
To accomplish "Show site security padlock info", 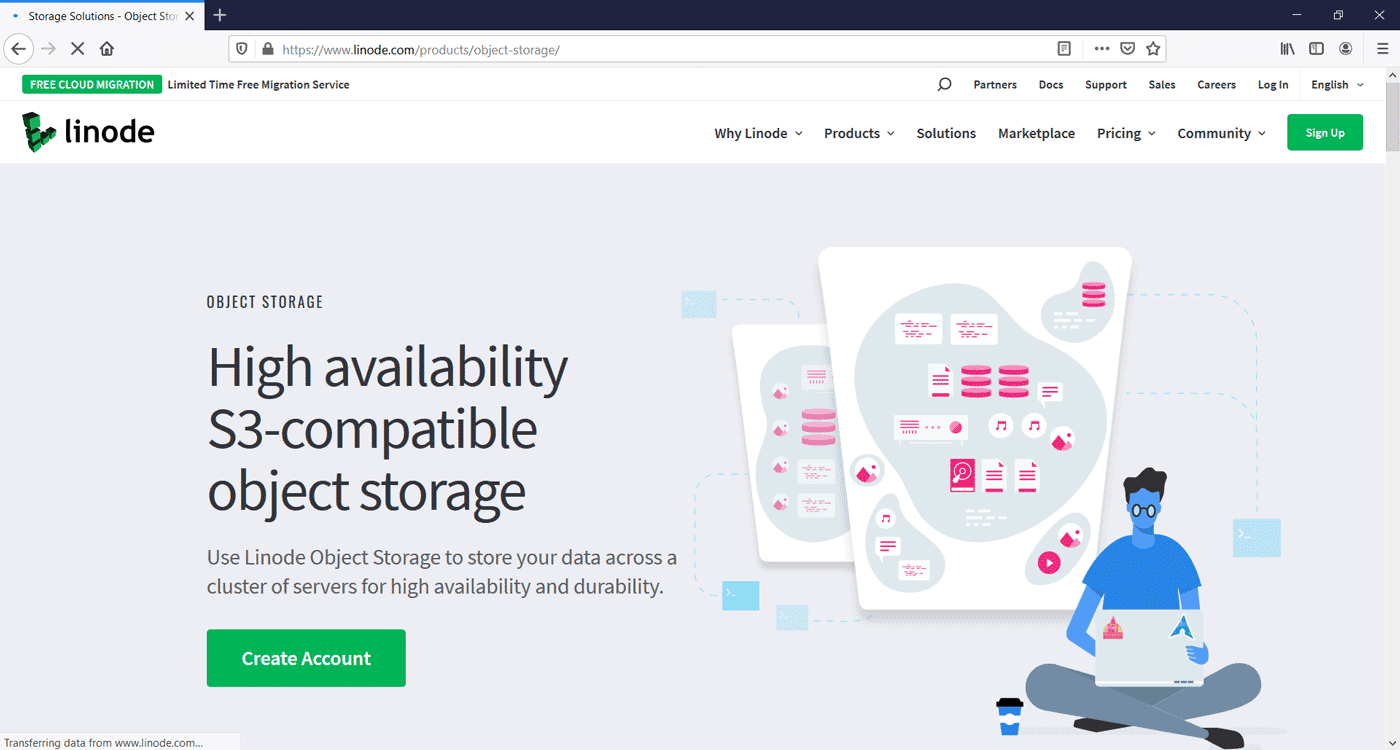I will [x=267, y=49].
